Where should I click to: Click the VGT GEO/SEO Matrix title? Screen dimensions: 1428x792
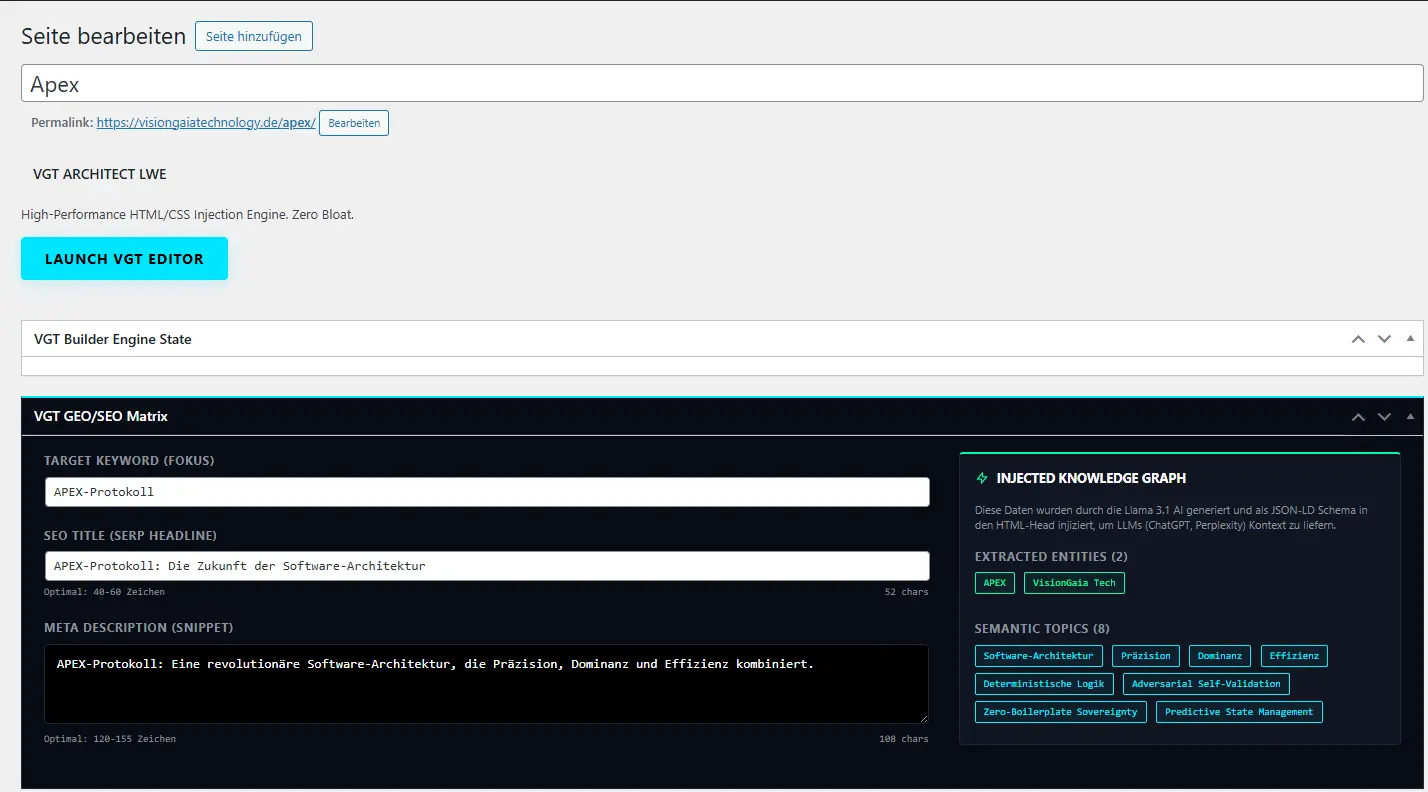pos(101,417)
